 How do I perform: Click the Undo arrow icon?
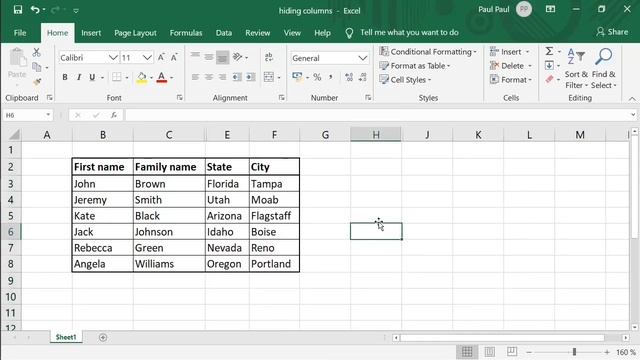pyautogui.click(x=35, y=9)
